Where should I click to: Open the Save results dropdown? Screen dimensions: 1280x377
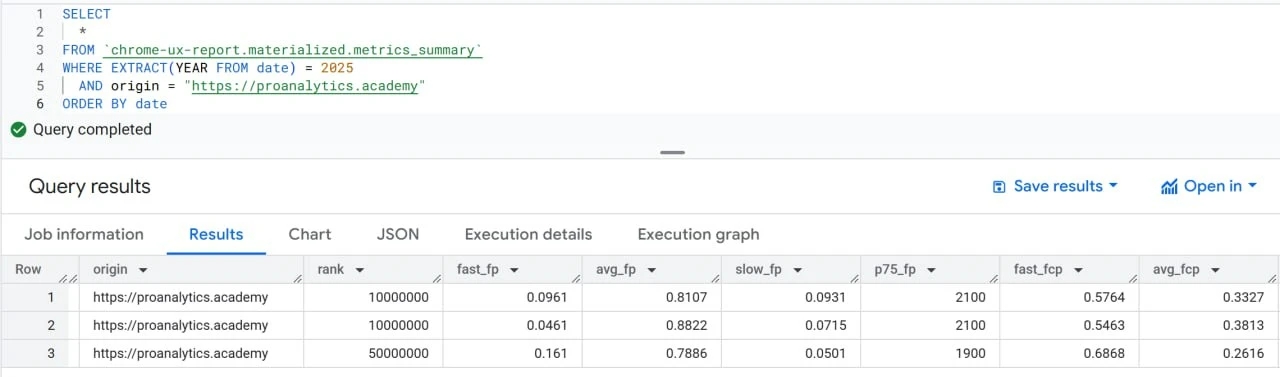click(x=1054, y=186)
